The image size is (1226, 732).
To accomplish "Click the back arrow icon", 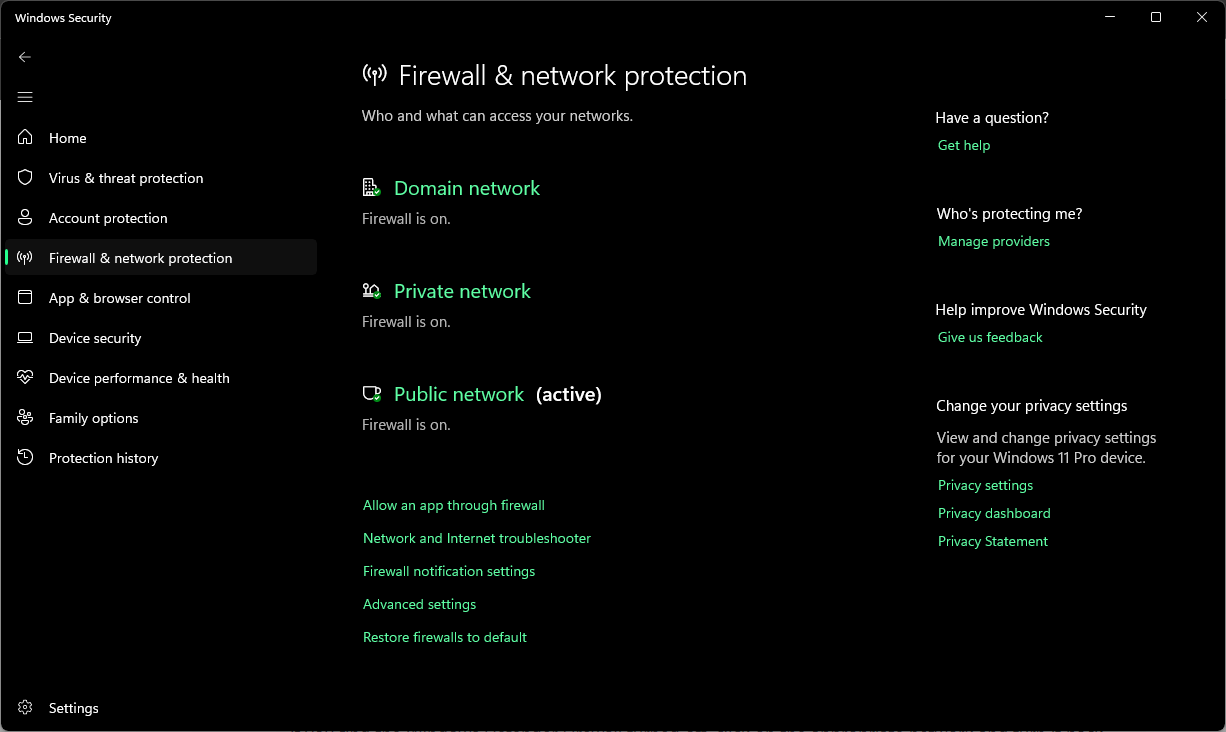I will (25, 57).
